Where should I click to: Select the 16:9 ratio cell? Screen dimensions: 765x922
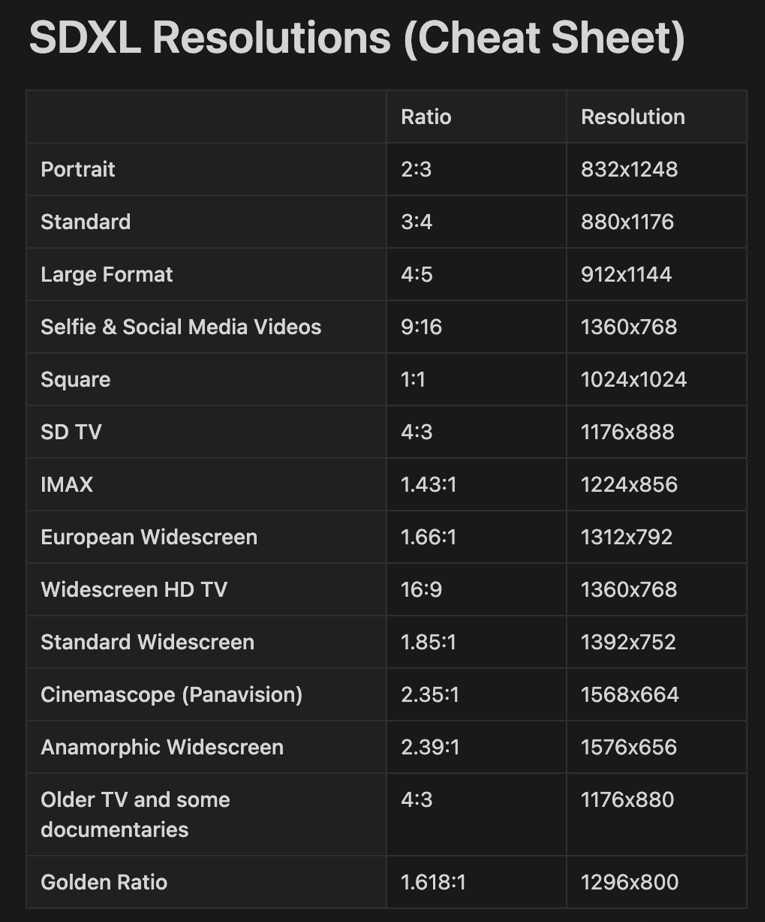click(421, 590)
